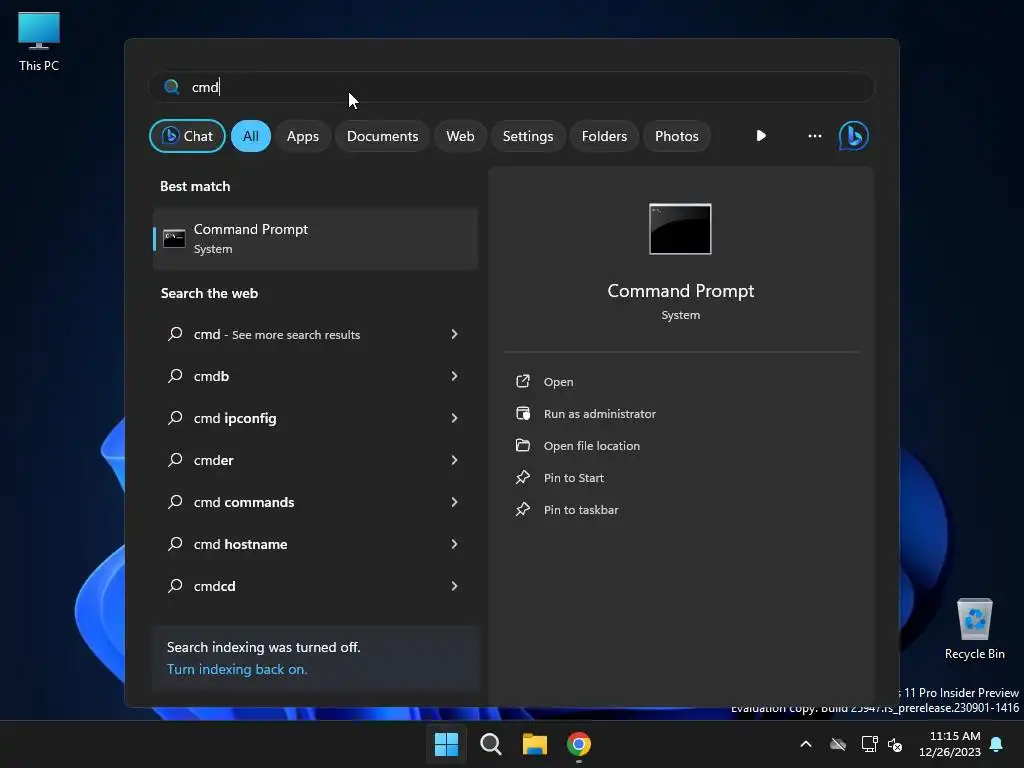
Task: Open the three-dot options menu
Action: [814, 136]
